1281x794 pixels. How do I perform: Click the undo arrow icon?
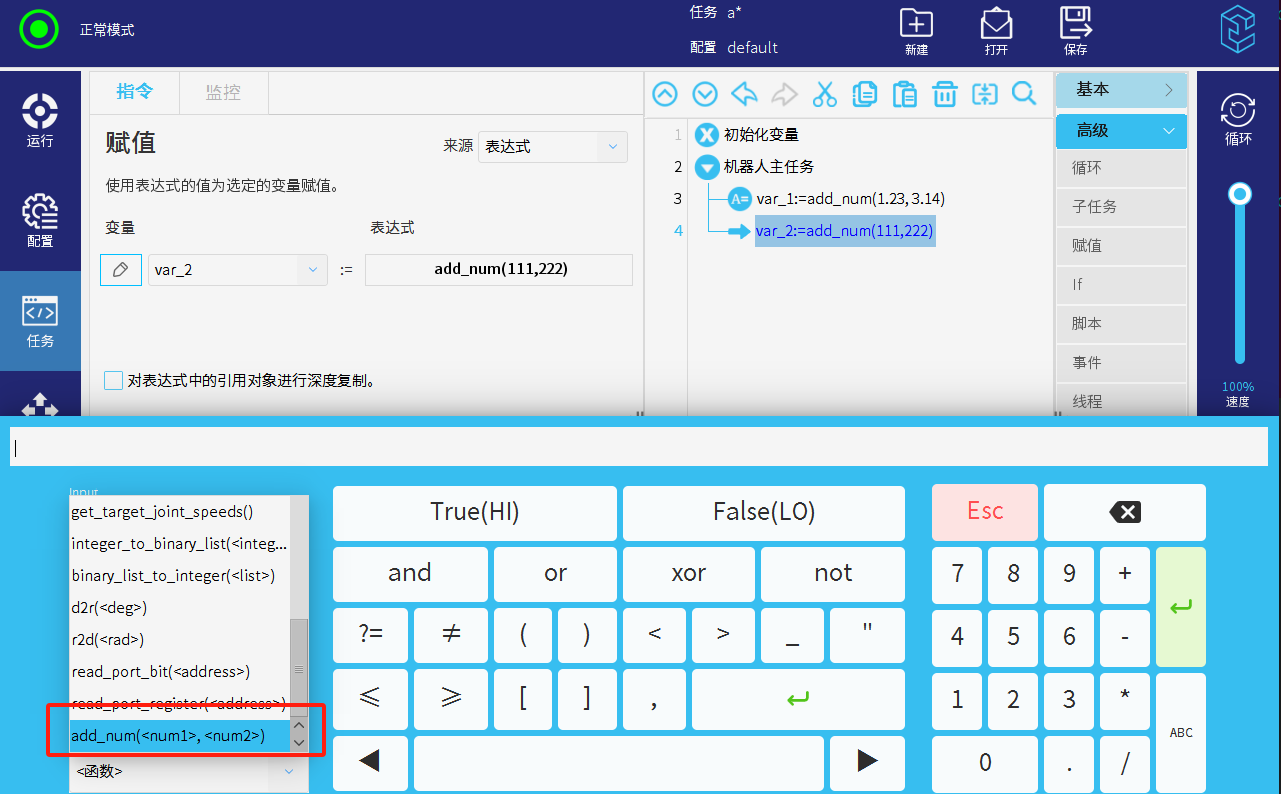[x=744, y=94]
